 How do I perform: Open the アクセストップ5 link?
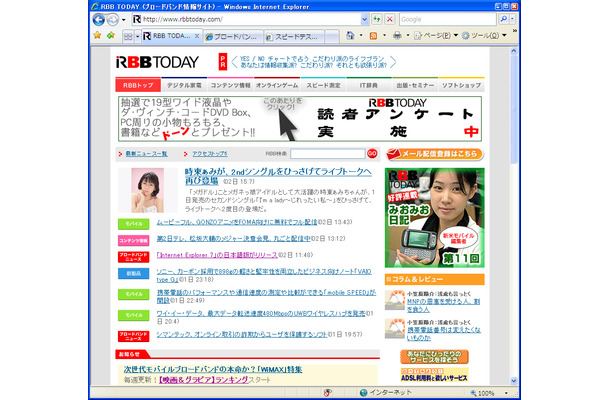click(x=210, y=154)
